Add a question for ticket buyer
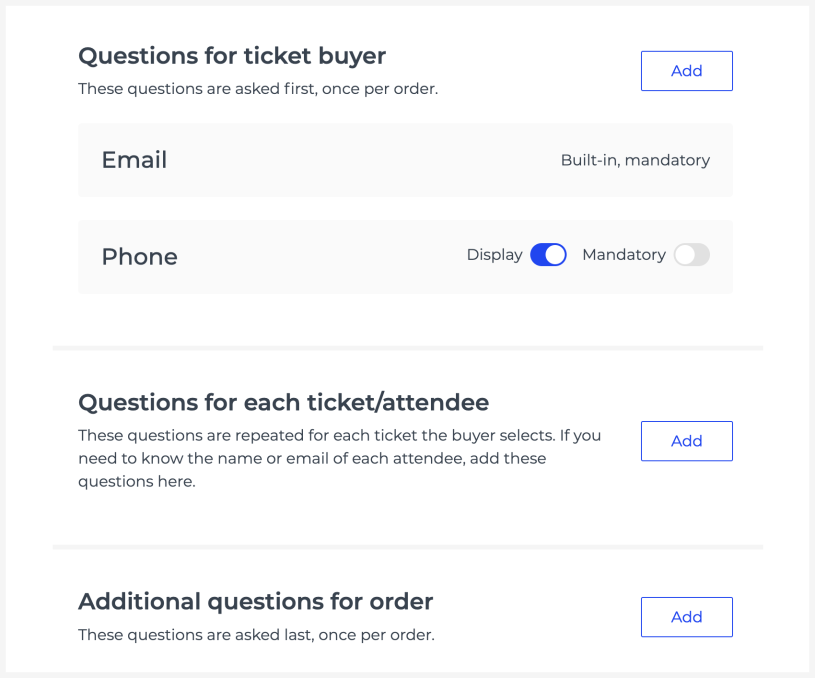The image size is (815, 678). [x=686, y=71]
